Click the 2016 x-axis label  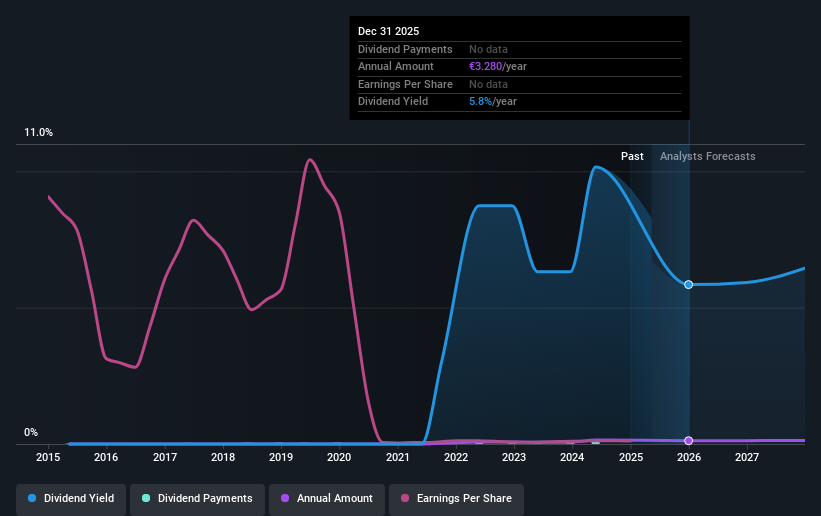pyautogui.click(x=106, y=457)
